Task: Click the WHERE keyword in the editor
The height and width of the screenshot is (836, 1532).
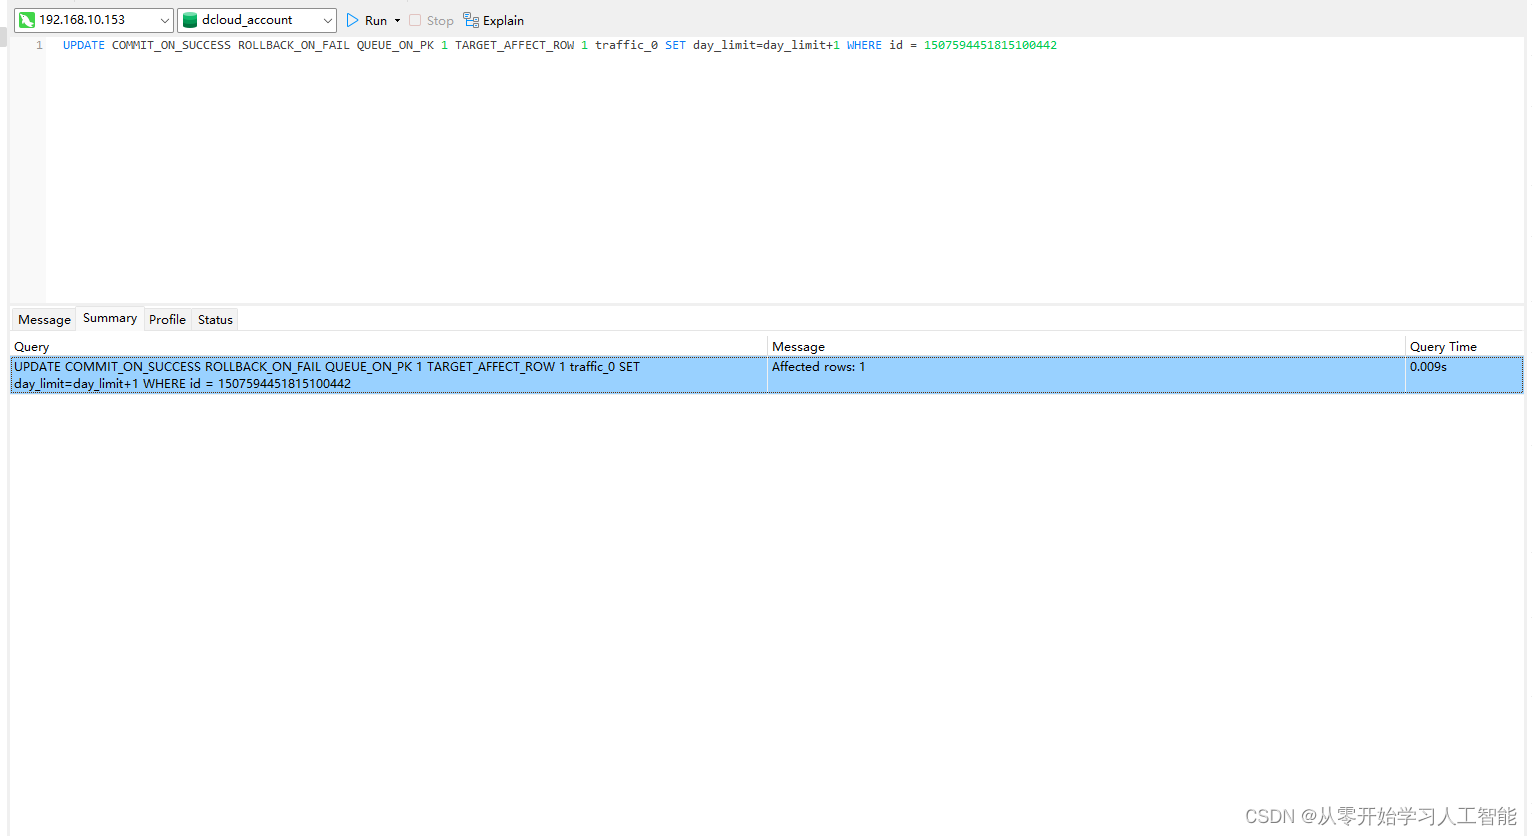Action: (x=864, y=45)
